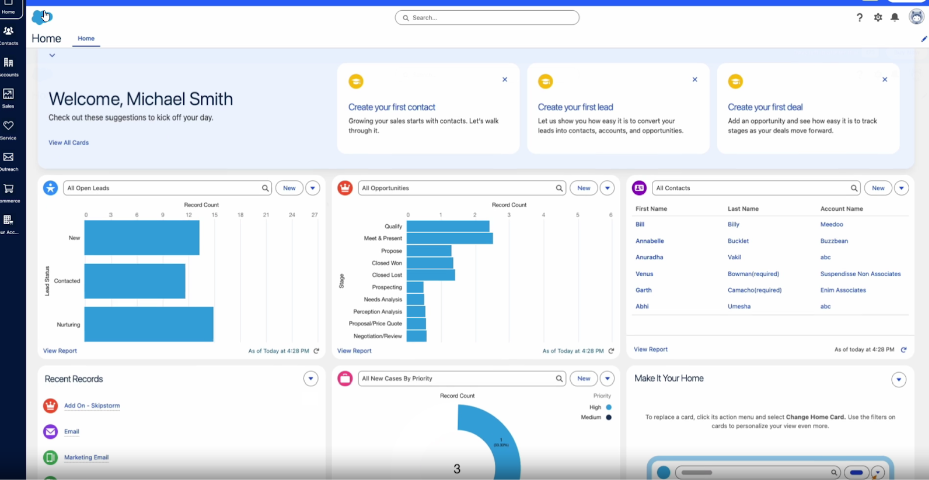Screen dimensions: 929x480
Task: Open the Help question mark icon
Action: click(860, 18)
